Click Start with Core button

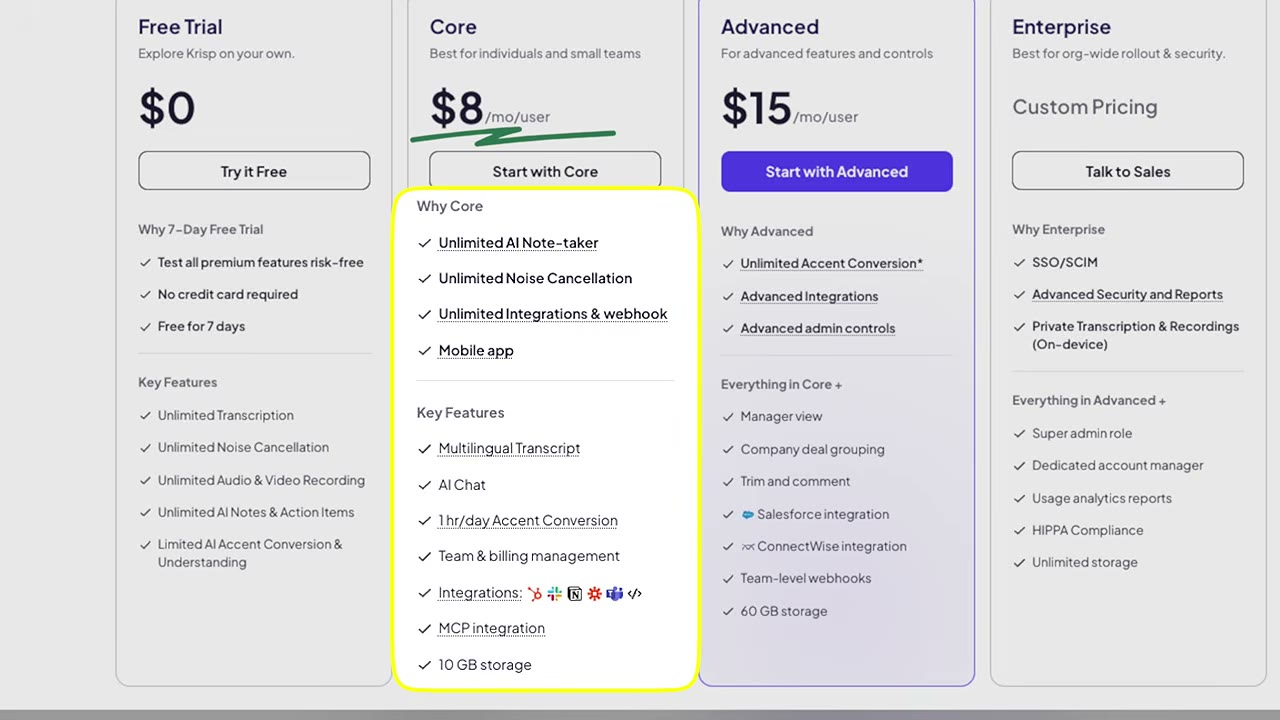[545, 171]
